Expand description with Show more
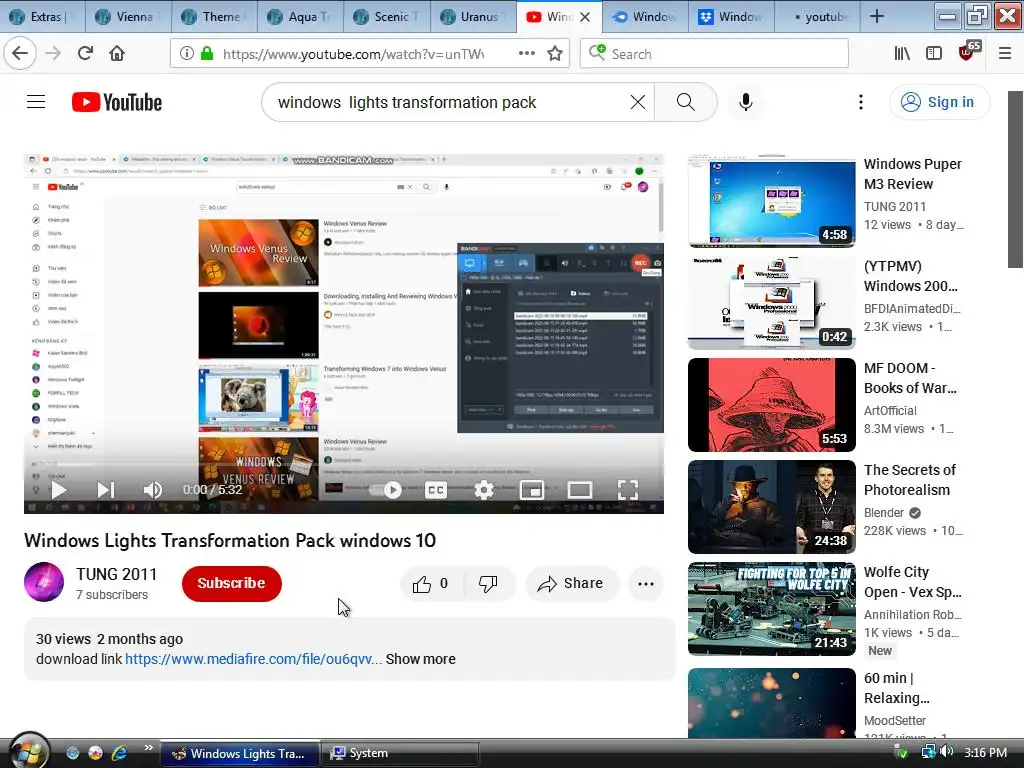The height and width of the screenshot is (768, 1024). [x=421, y=659]
